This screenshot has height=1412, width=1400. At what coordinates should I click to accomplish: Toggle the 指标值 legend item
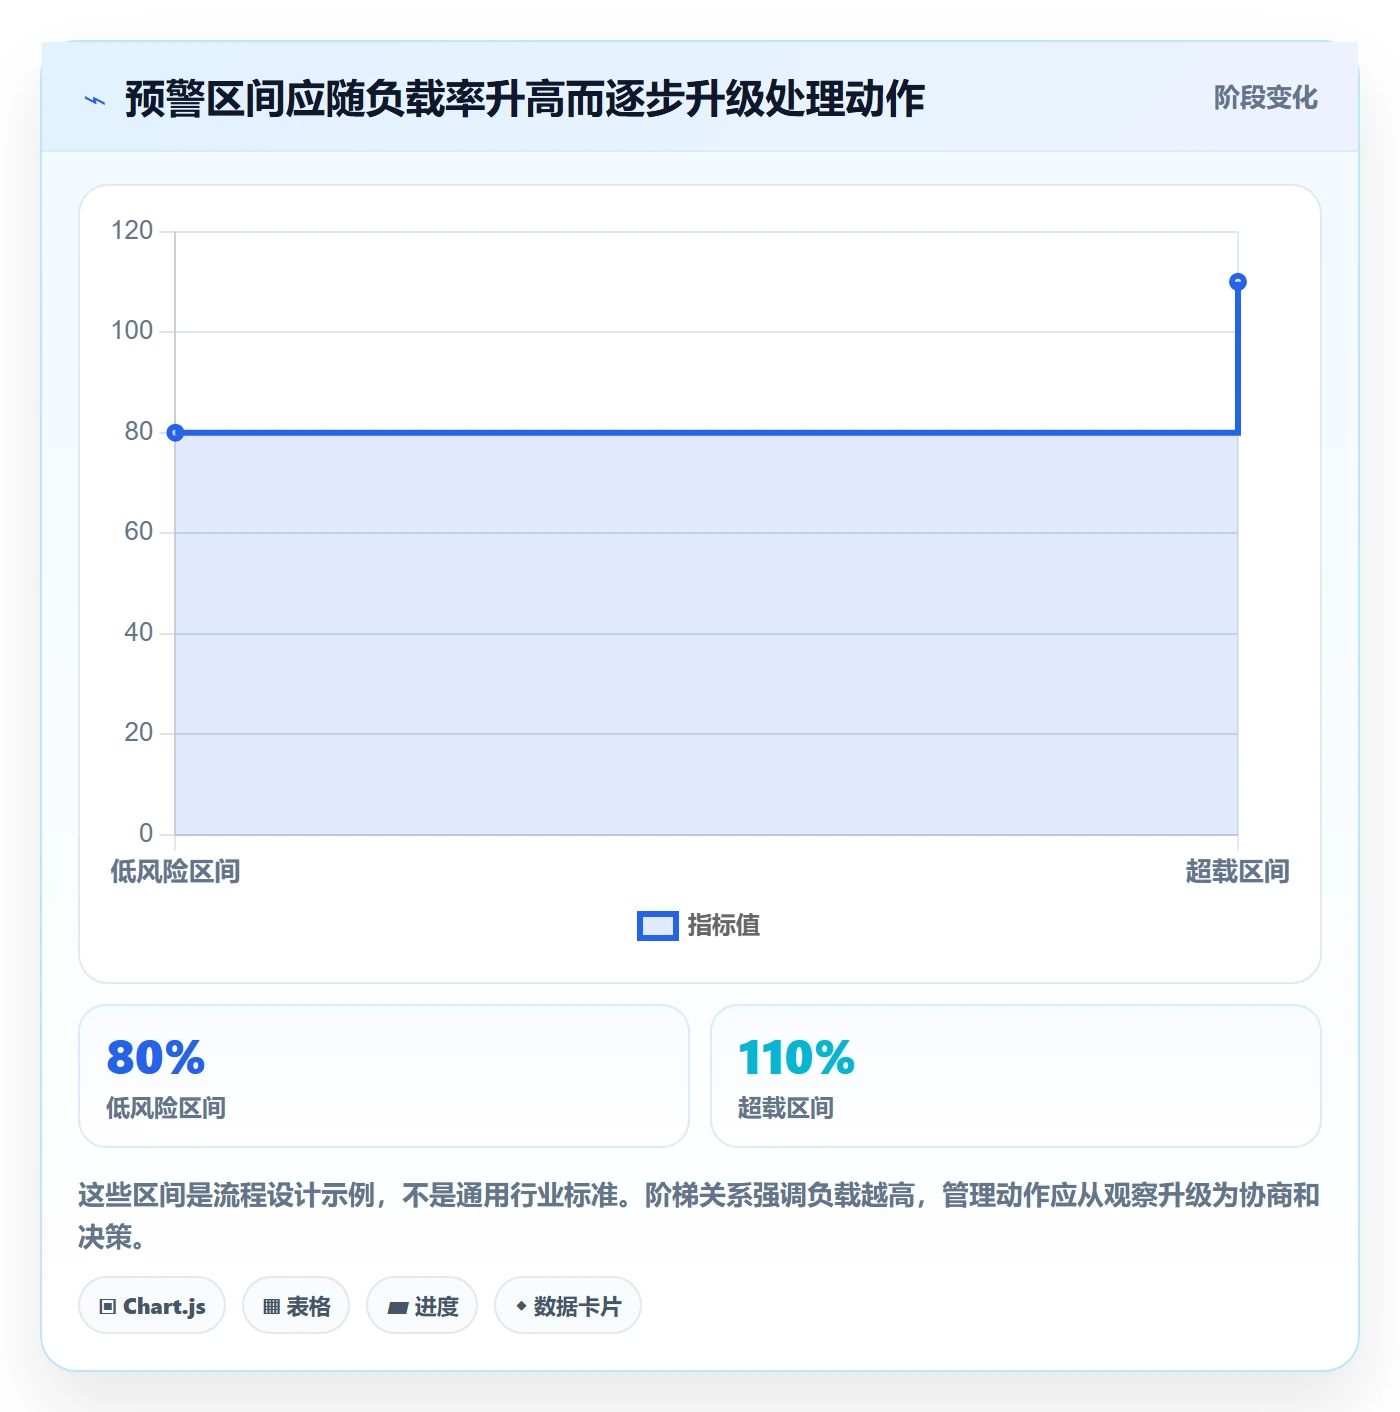[x=698, y=926]
